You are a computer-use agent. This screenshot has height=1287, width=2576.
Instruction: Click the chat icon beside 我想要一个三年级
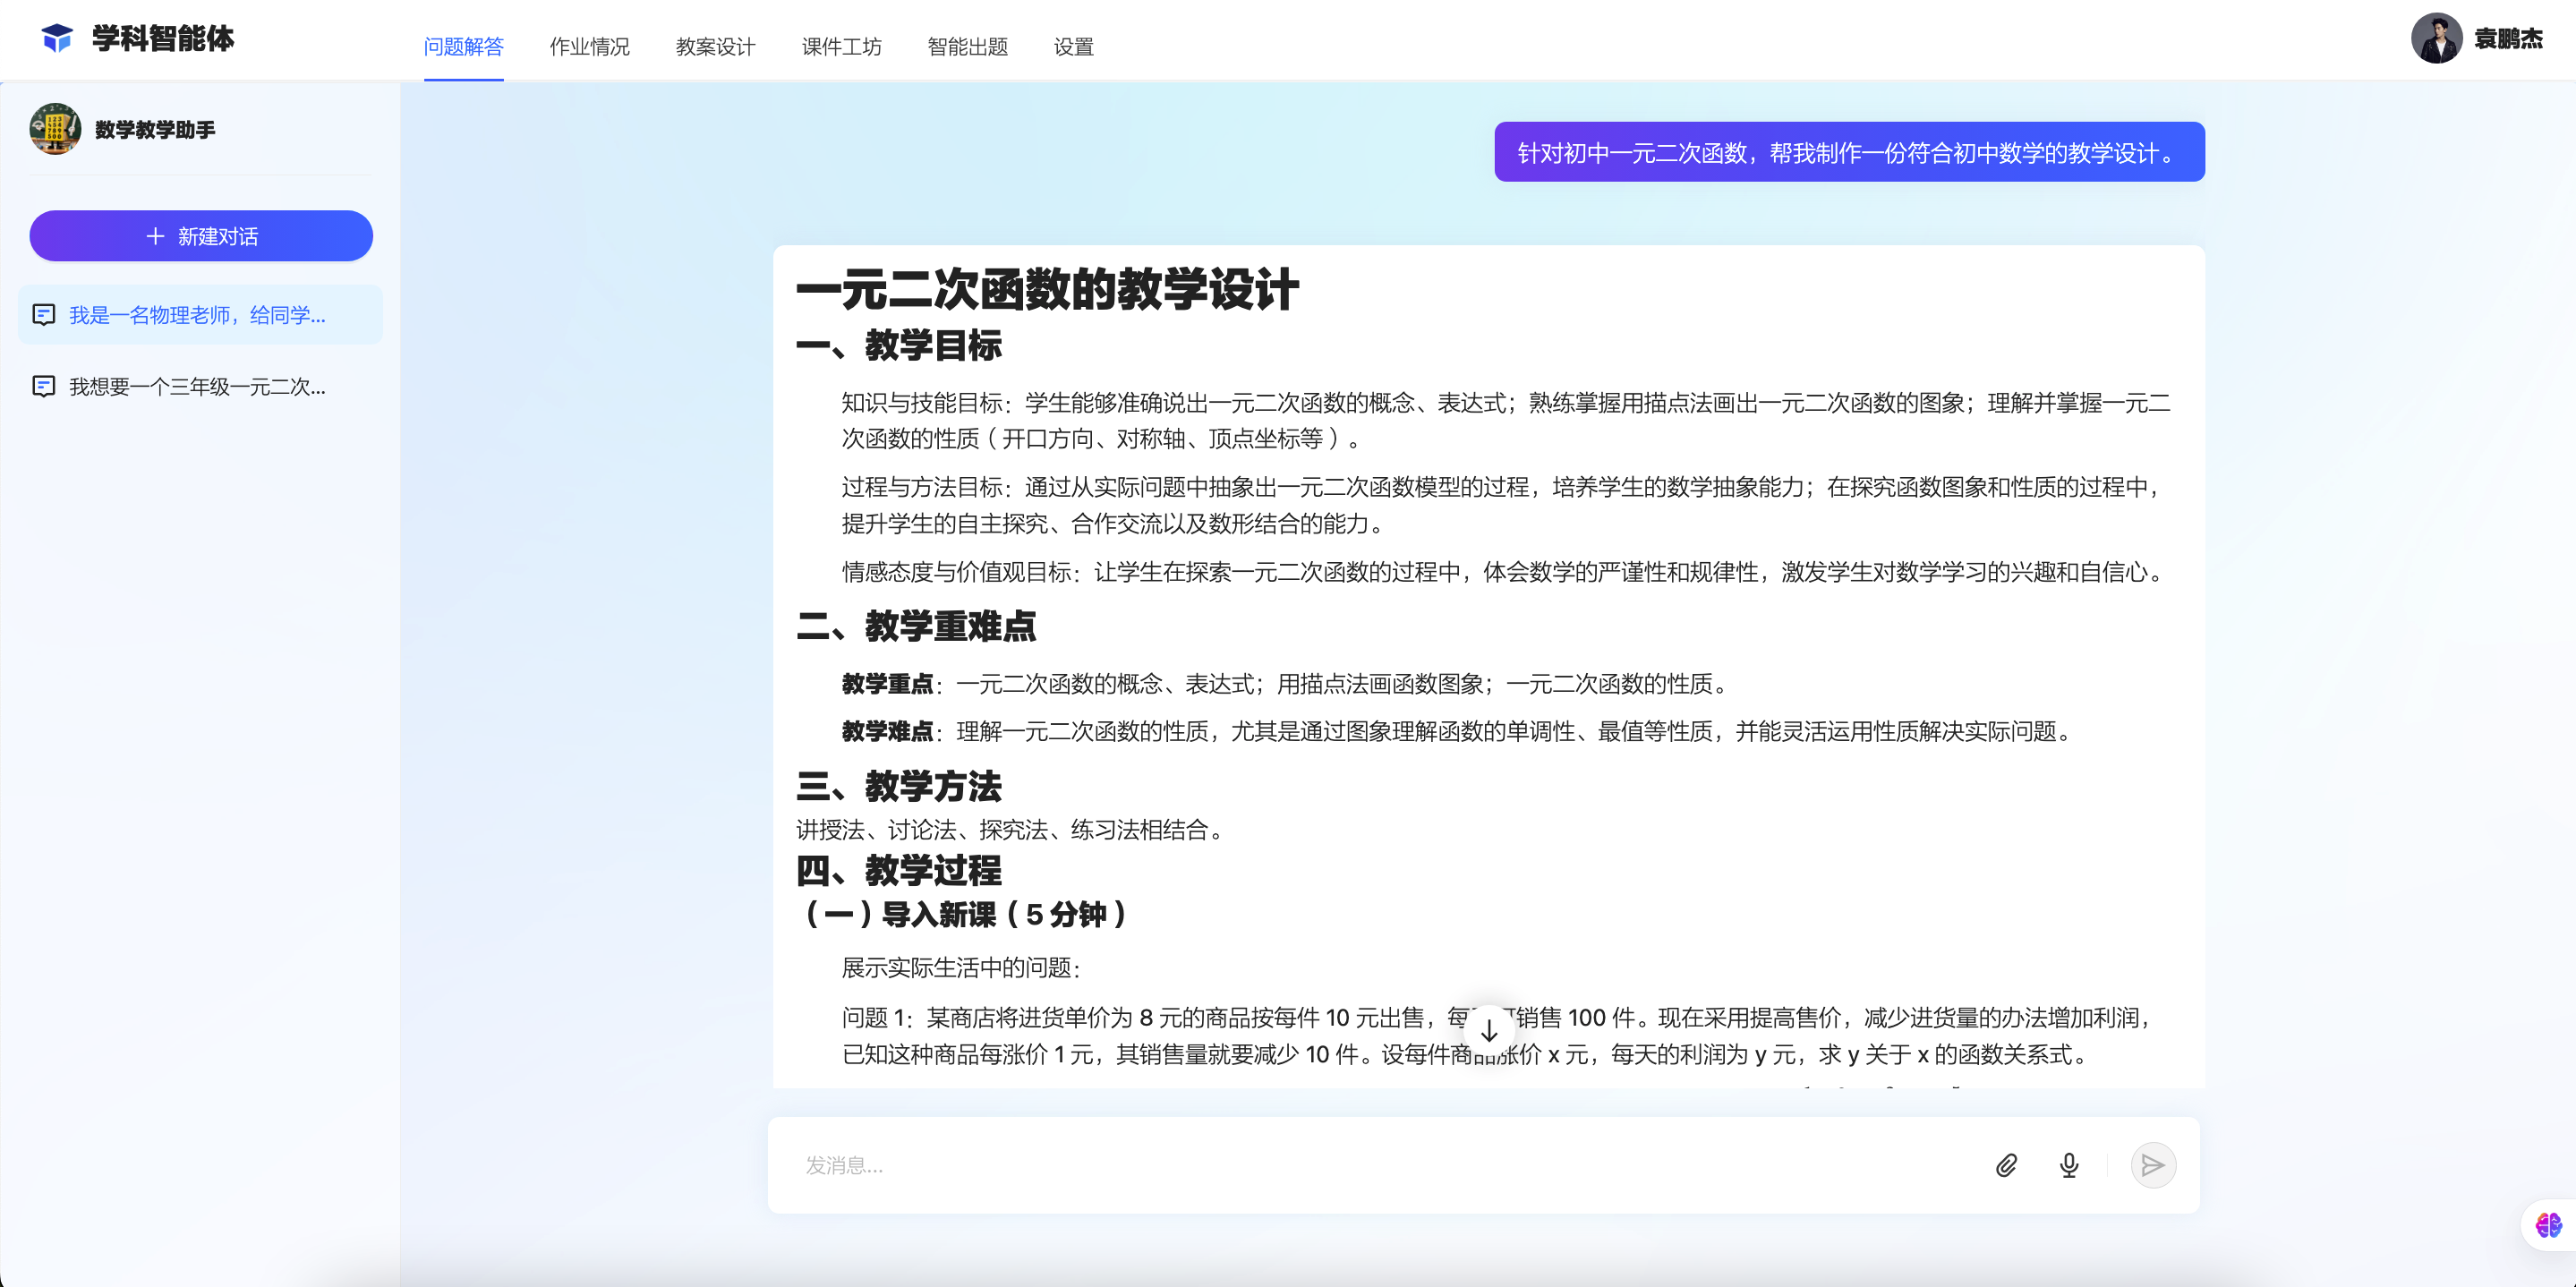44,387
